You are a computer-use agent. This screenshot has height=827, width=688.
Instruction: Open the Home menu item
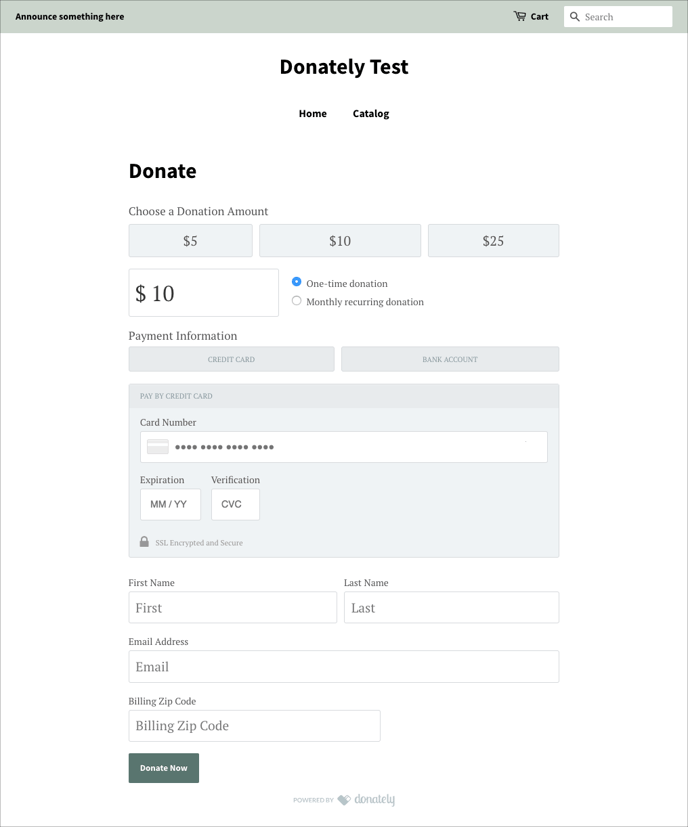[x=313, y=113]
